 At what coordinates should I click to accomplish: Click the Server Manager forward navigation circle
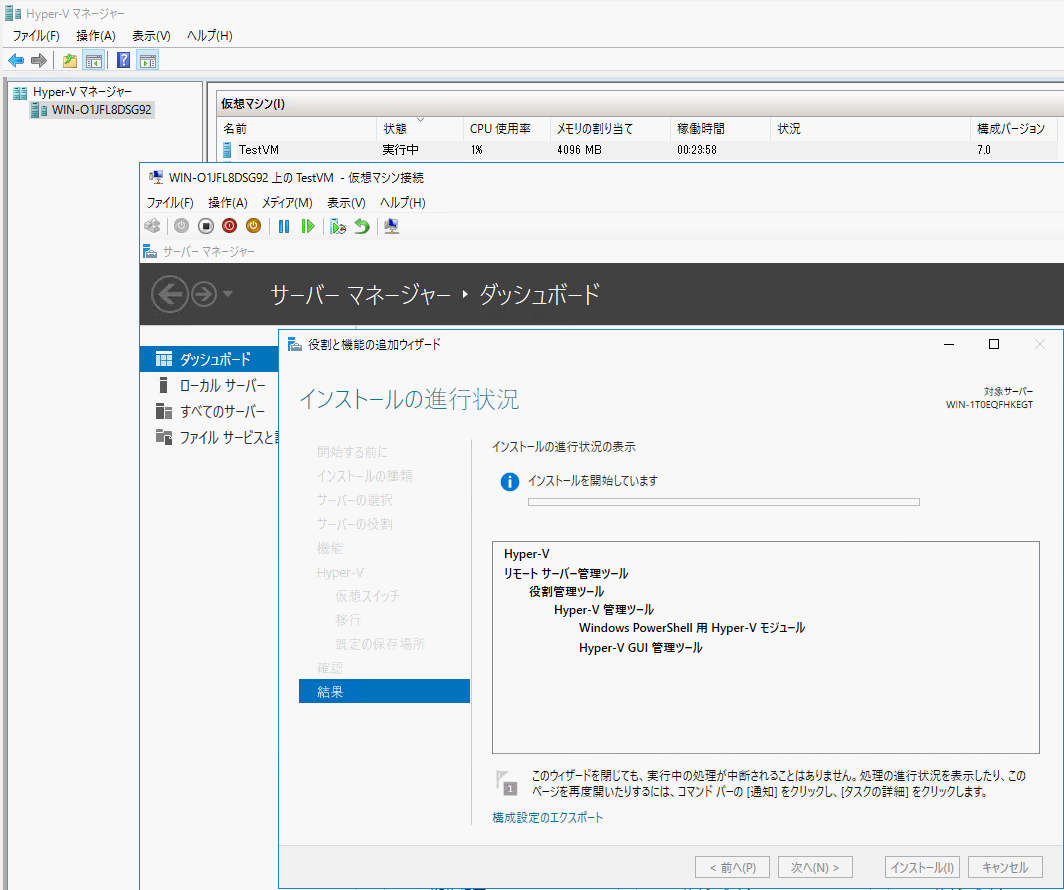tap(204, 294)
